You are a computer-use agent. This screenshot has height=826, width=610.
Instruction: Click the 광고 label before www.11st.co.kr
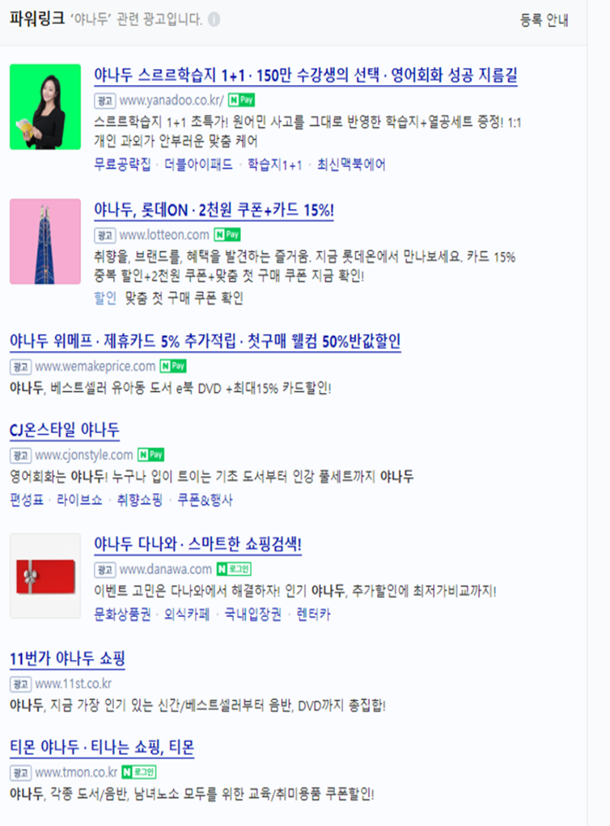[21, 684]
